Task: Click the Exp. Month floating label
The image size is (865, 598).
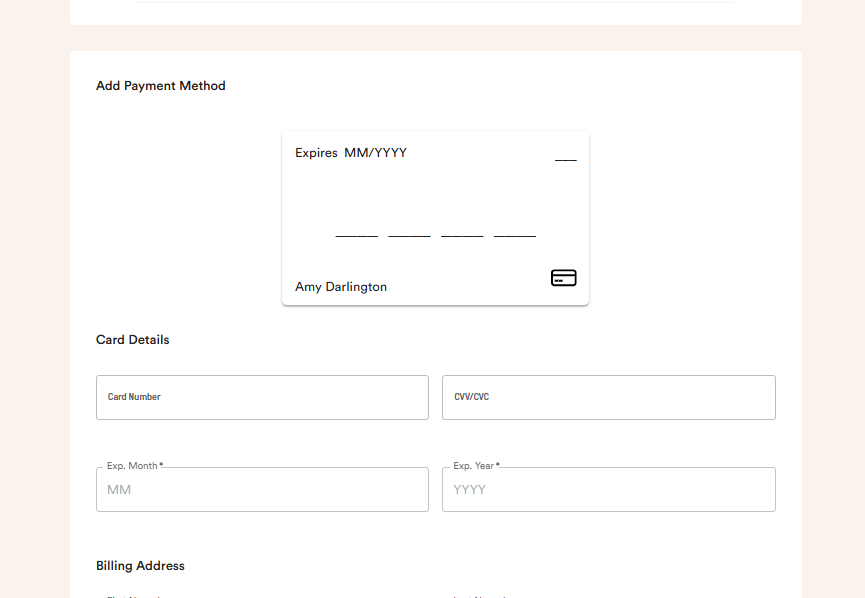Action: click(134, 466)
